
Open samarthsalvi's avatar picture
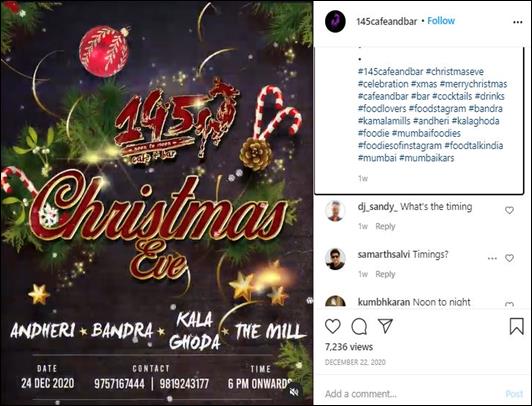(335, 259)
